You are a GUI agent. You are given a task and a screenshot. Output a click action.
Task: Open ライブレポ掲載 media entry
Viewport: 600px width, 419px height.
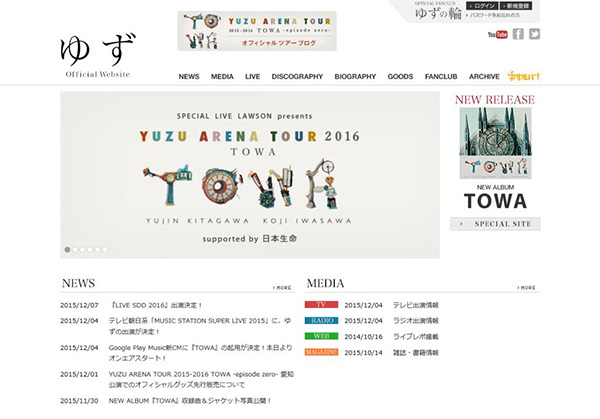tap(416, 336)
